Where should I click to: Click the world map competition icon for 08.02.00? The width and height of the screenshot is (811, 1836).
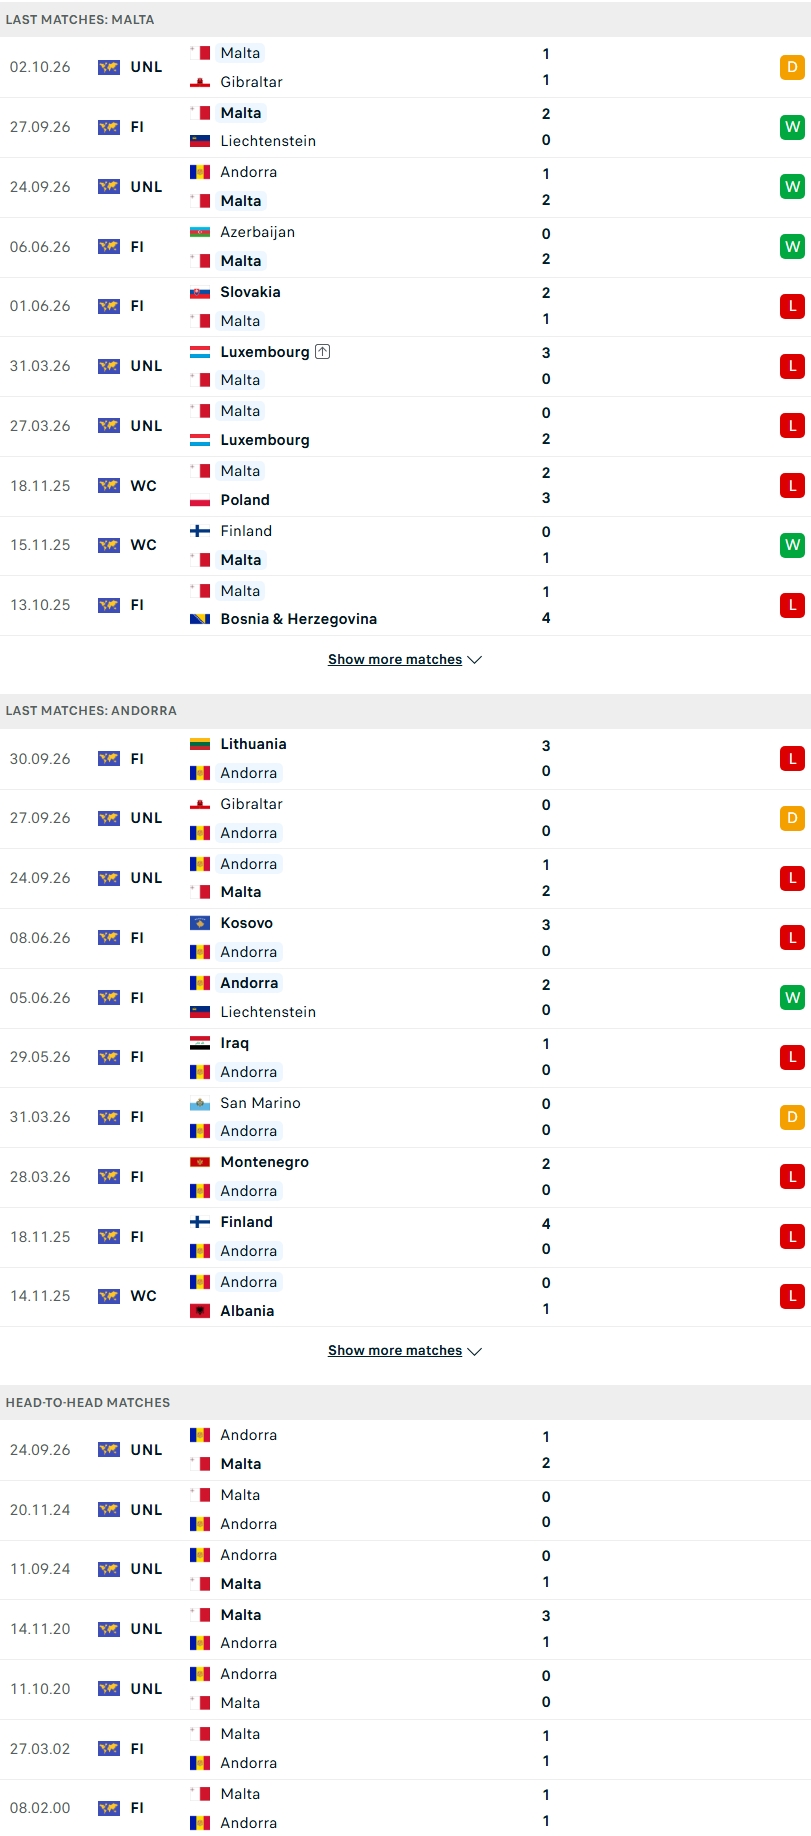(x=109, y=1808)
